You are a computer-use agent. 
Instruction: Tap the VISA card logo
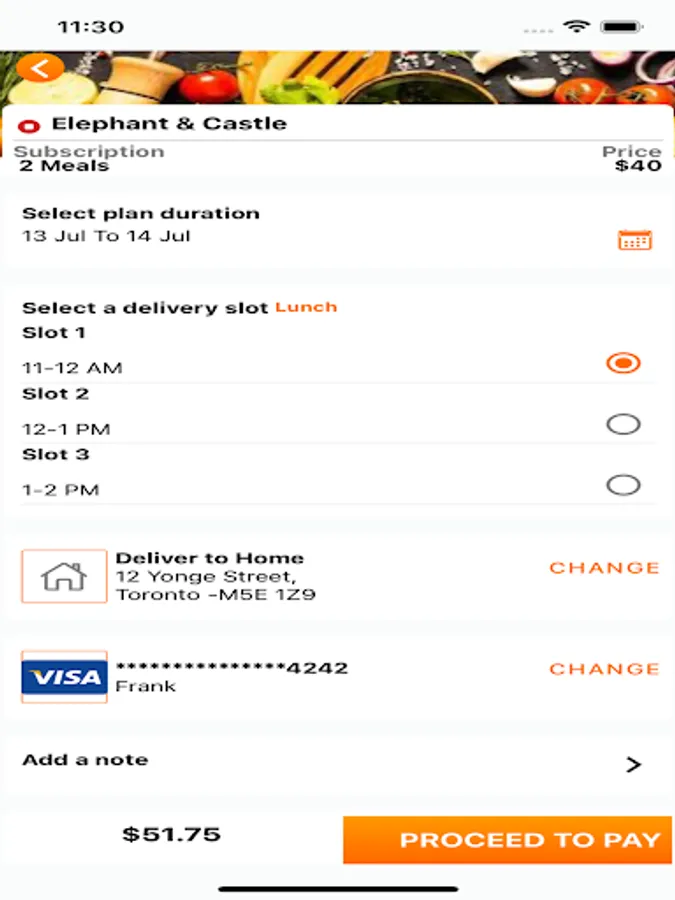(x=64, y=677)
